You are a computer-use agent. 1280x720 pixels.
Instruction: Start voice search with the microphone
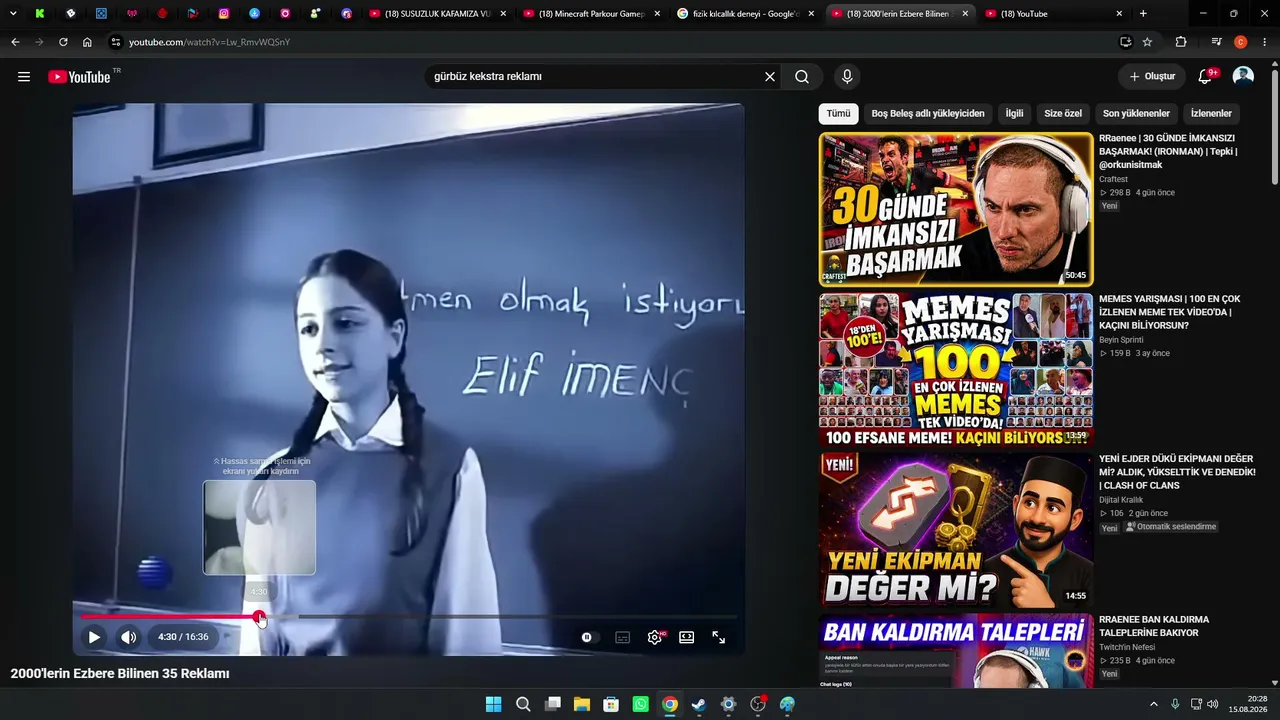tap(847, 77)
